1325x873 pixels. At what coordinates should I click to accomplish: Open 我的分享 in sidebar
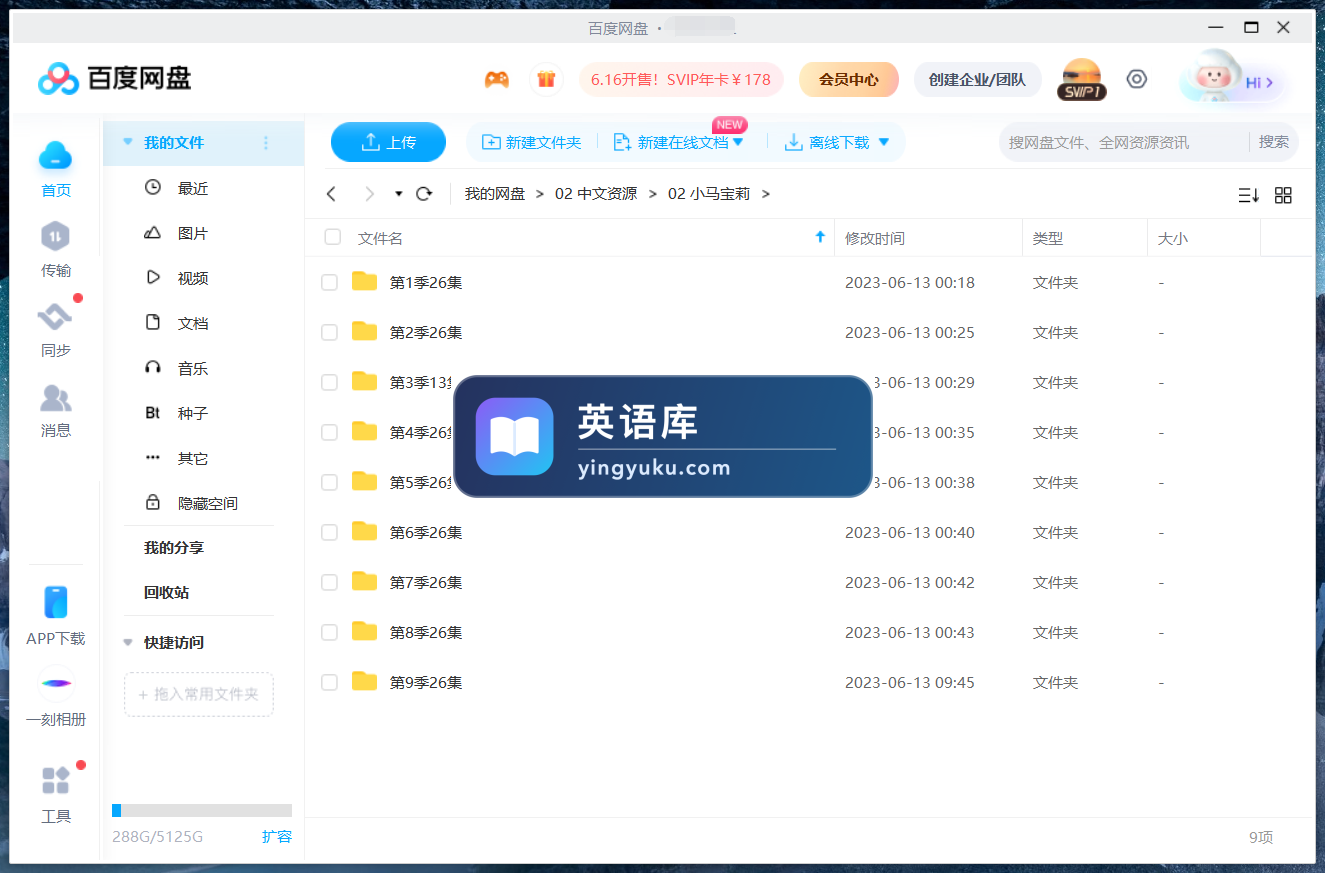[174, 548]
